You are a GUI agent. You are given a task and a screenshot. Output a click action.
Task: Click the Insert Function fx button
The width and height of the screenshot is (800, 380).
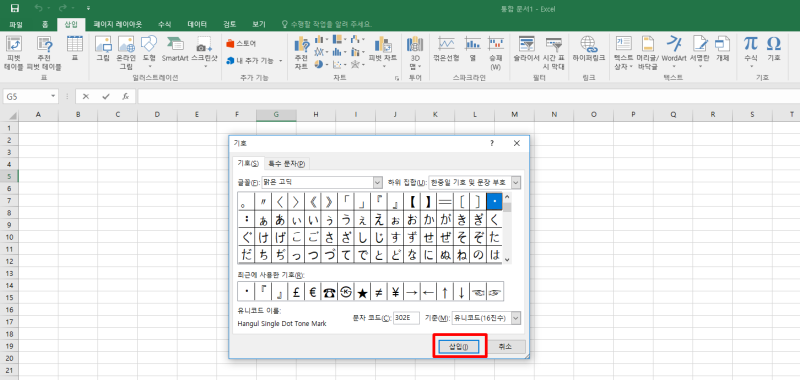126,96
